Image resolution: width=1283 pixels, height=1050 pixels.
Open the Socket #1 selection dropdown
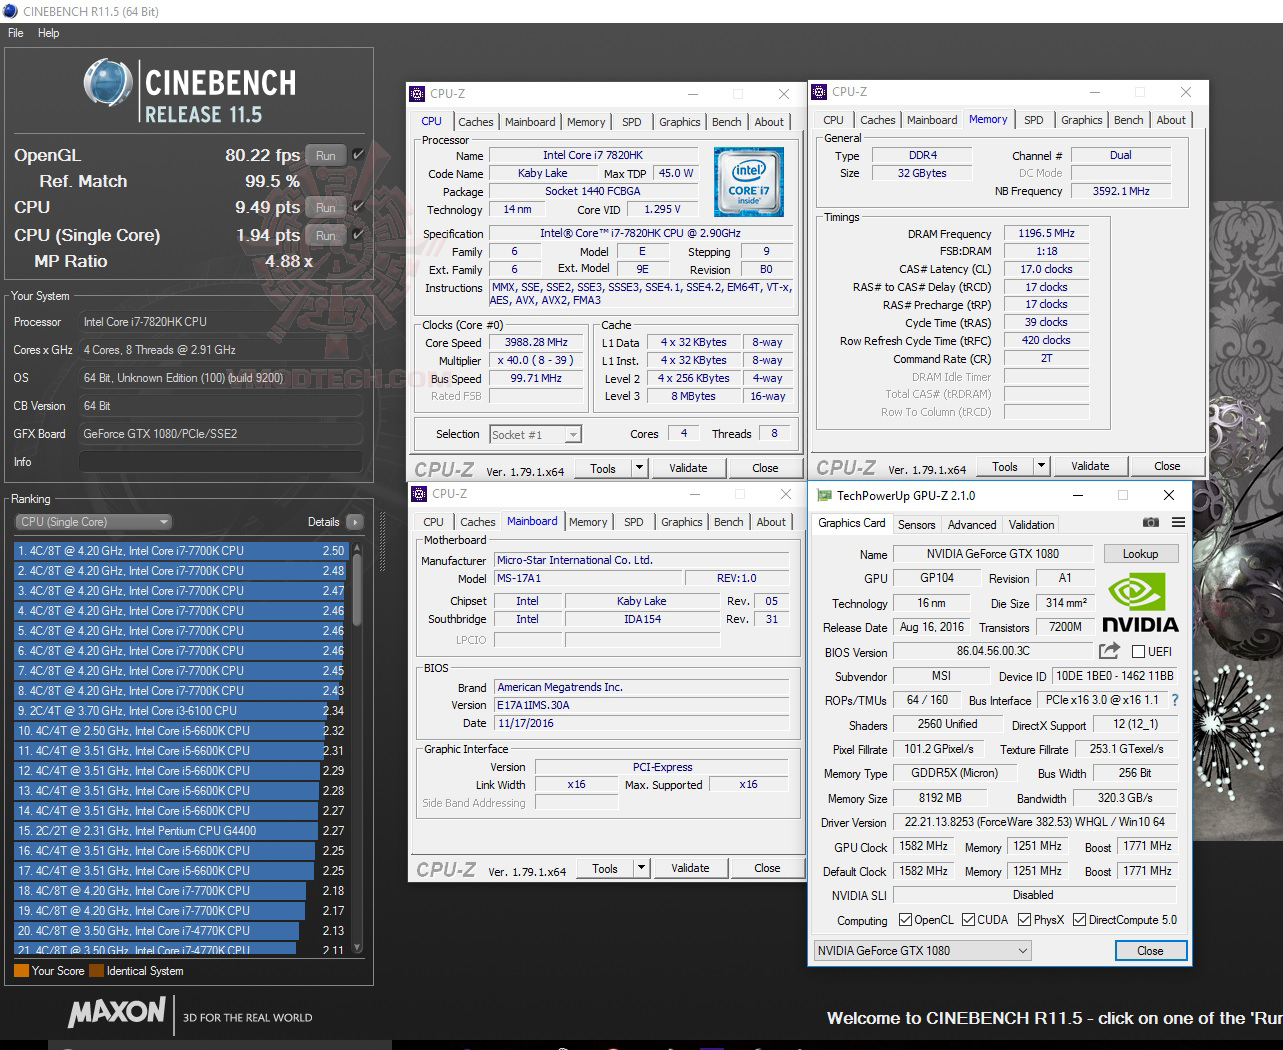[535, 434]
